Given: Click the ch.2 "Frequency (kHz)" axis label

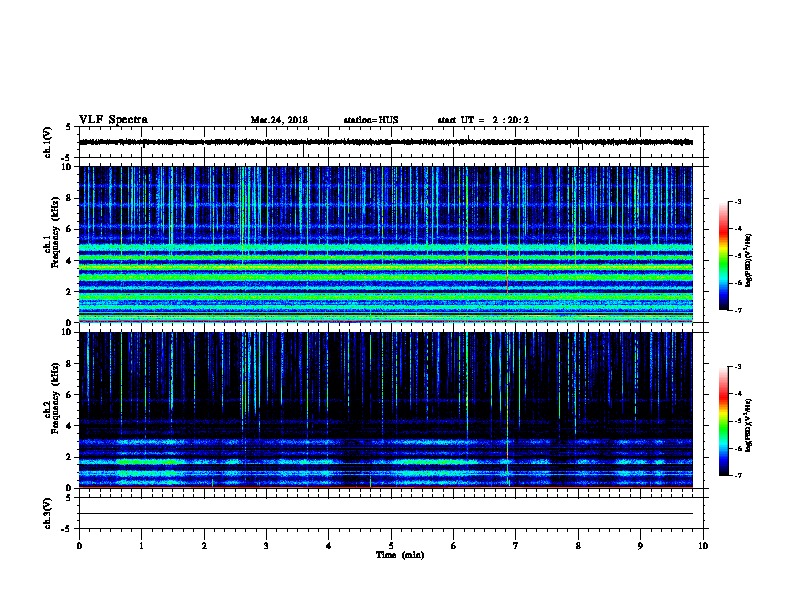Looking at the screenshot, I should click(55, 398).
